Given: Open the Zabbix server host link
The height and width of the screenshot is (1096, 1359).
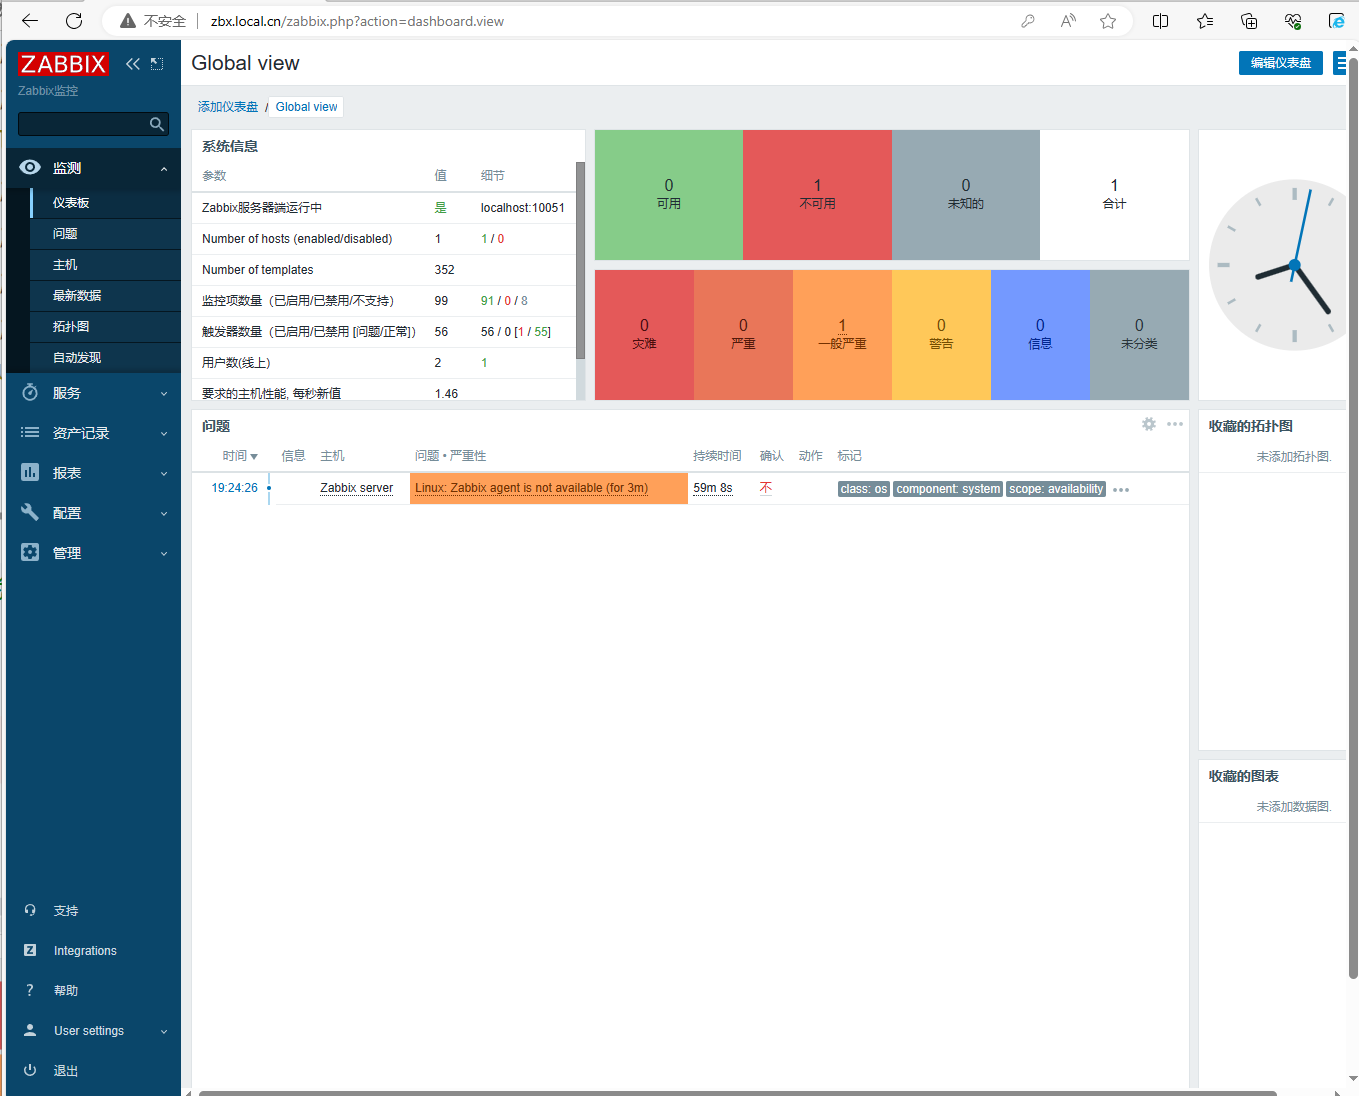Looking at the screenshot, I should [x=356, y=488].
